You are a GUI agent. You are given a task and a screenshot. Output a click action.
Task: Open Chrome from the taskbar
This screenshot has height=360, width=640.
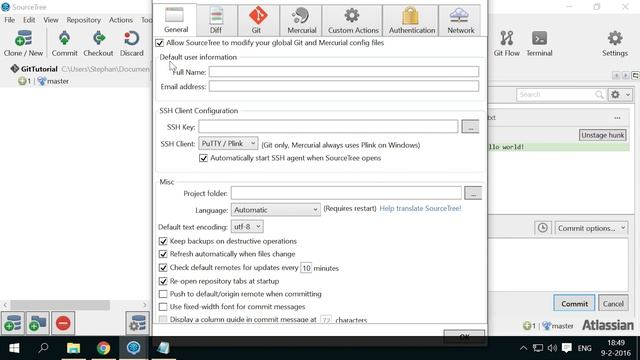pos(103,348)
